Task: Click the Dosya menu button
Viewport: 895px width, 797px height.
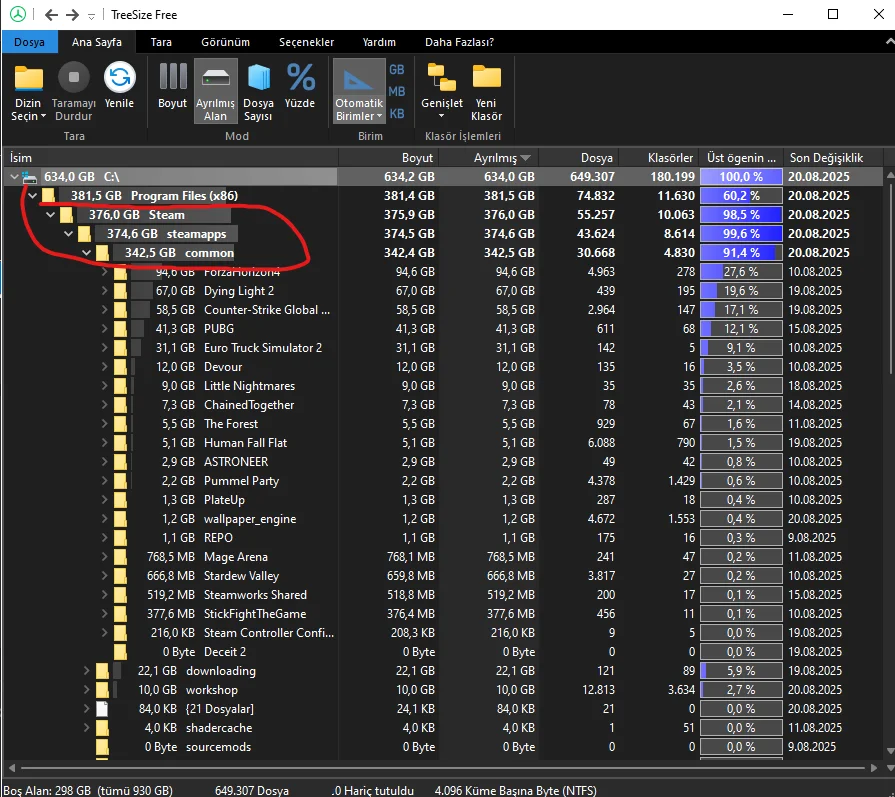Action: point(30,42)
